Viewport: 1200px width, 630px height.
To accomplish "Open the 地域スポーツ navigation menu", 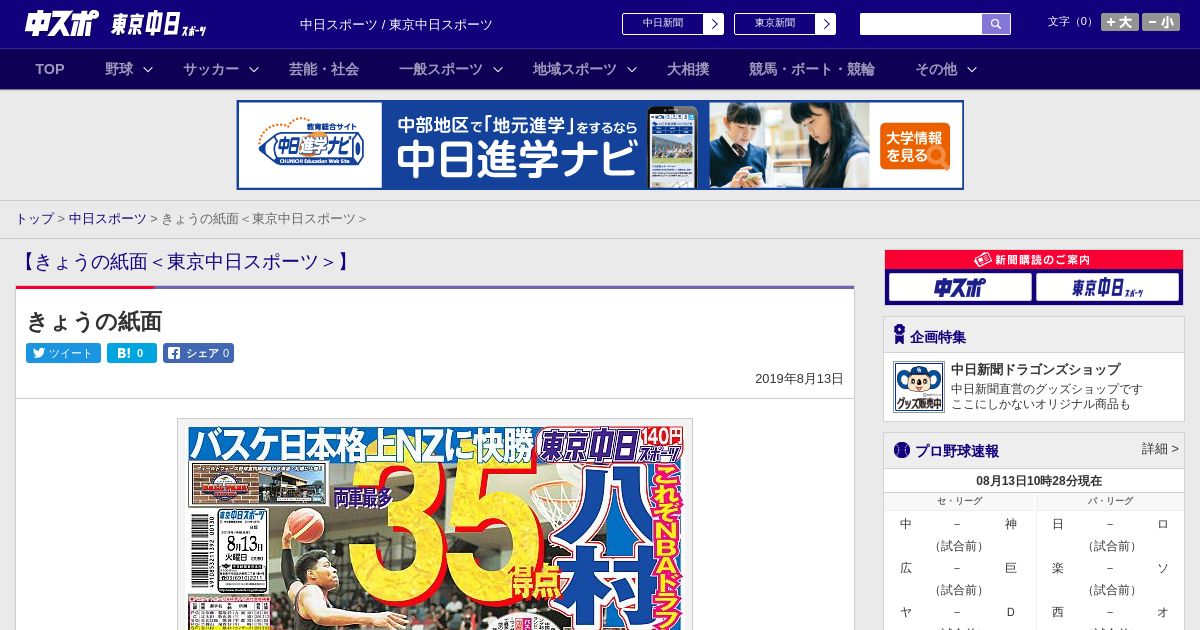I will [575, 69].
